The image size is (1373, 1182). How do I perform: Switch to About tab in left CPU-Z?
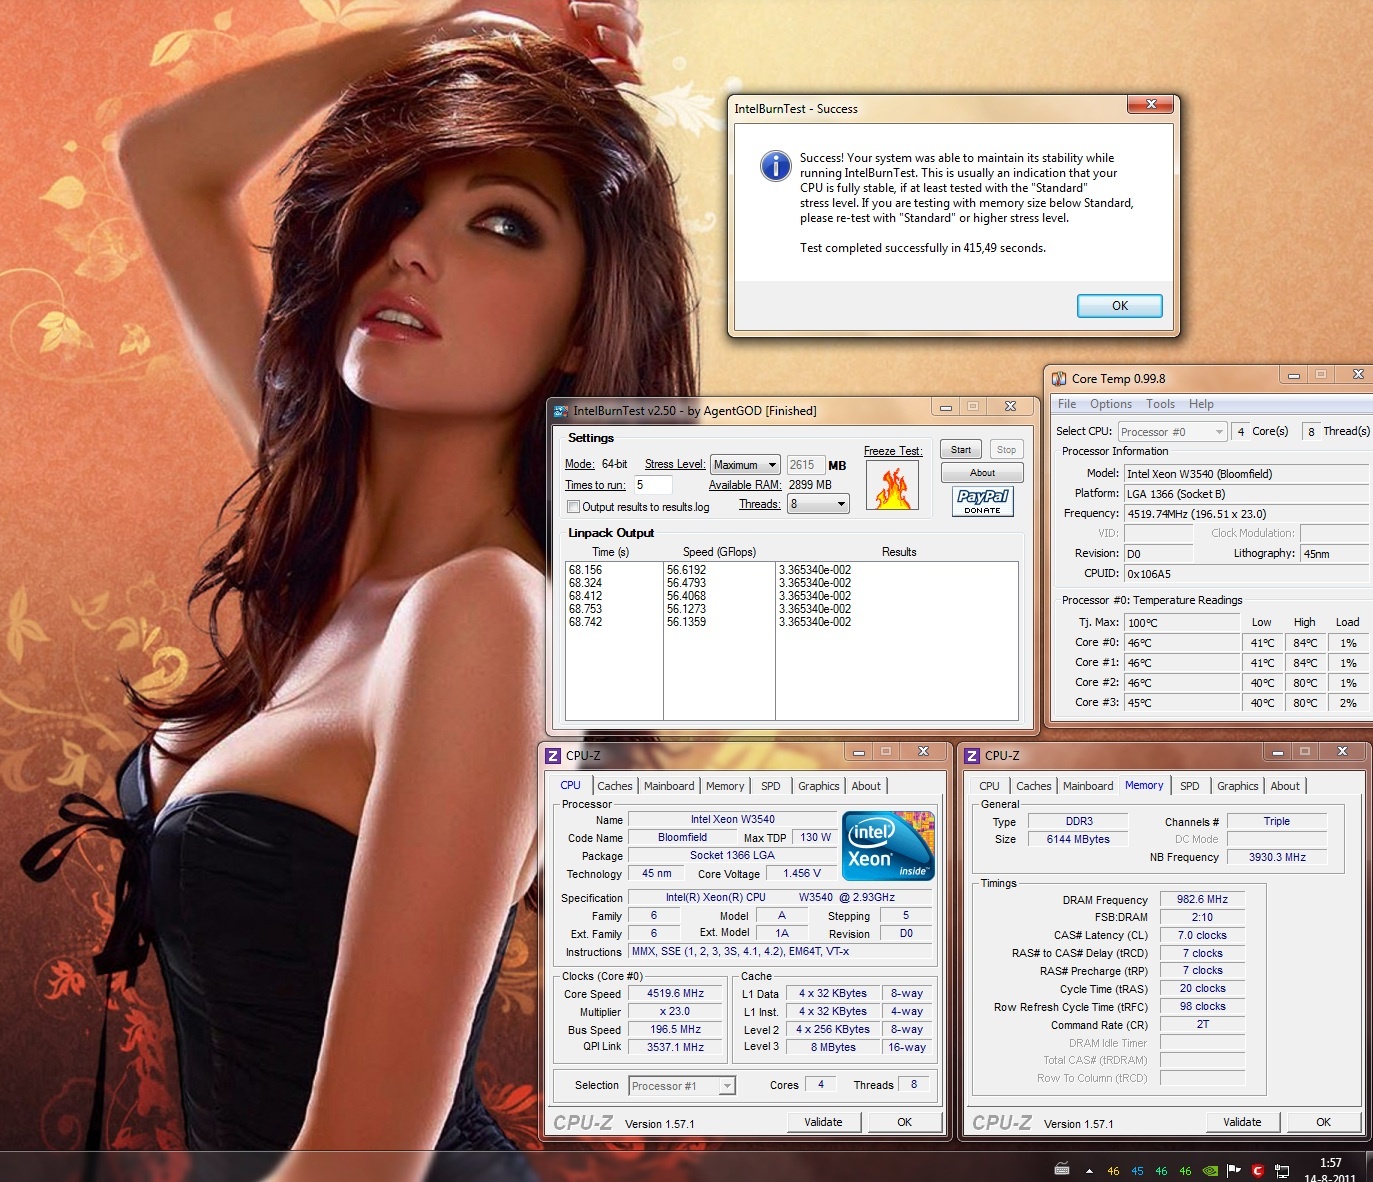pos(866,786)
